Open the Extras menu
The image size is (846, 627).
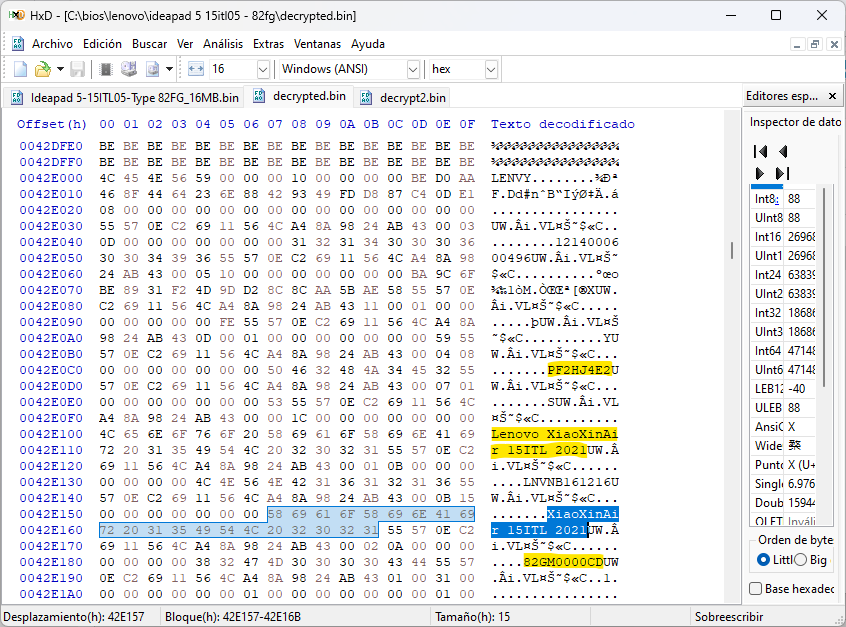268,44
